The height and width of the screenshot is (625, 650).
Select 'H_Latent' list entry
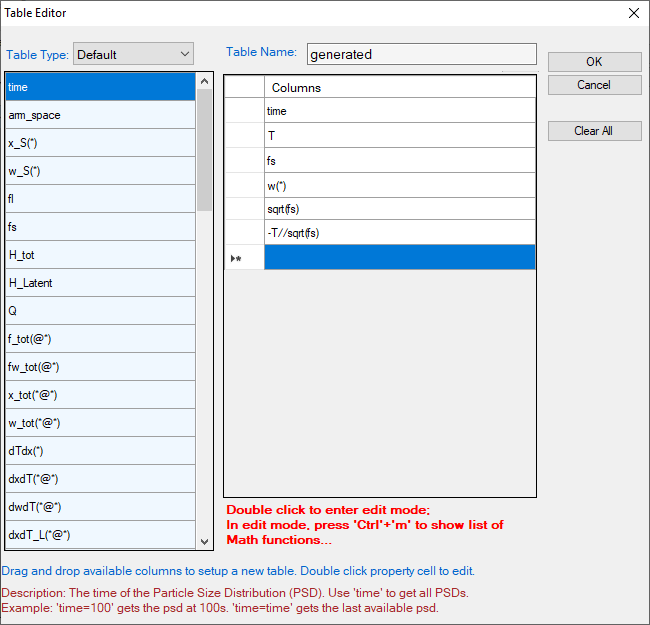click(100, 283)
